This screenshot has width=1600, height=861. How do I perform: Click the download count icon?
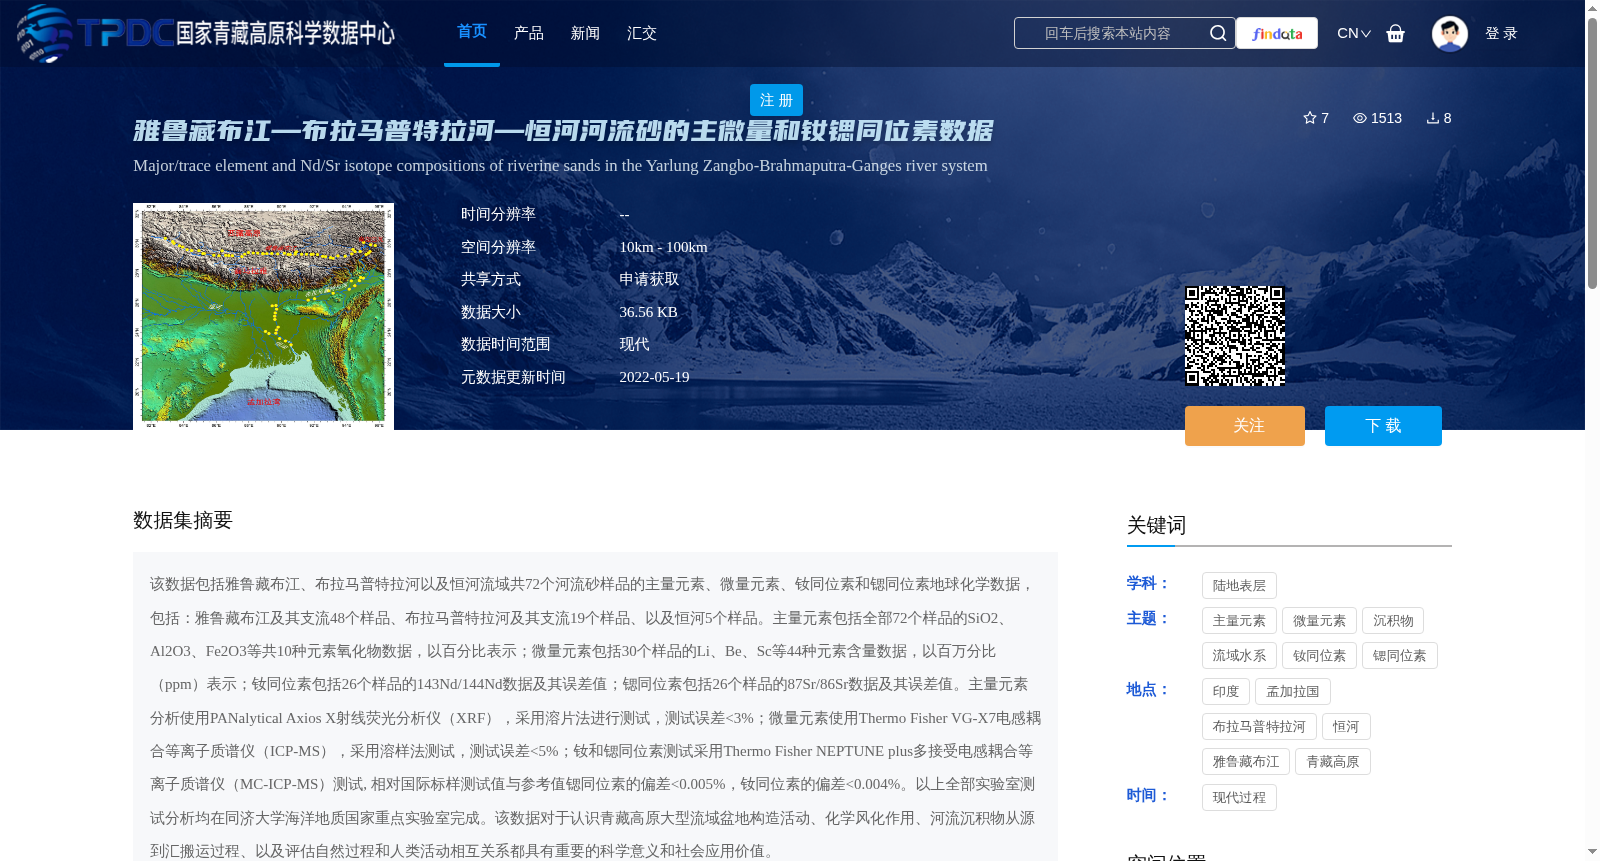click(x=1433, y=118)
